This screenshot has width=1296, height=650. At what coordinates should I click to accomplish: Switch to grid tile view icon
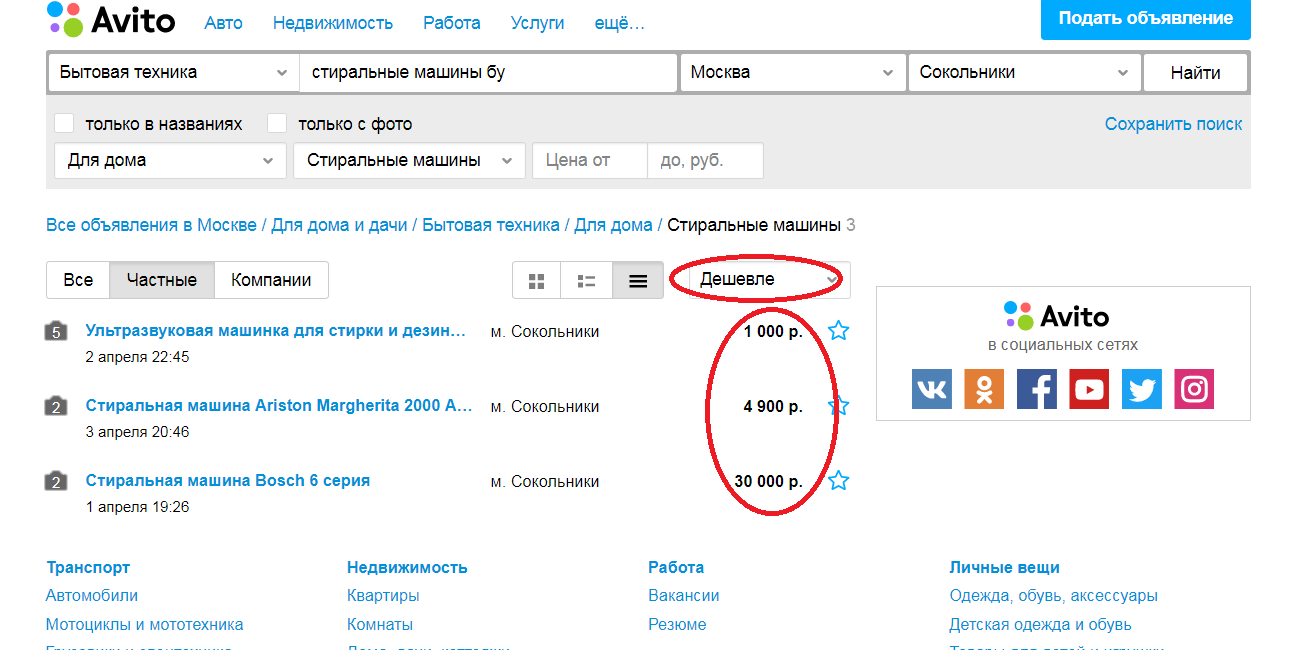point(537,280)
